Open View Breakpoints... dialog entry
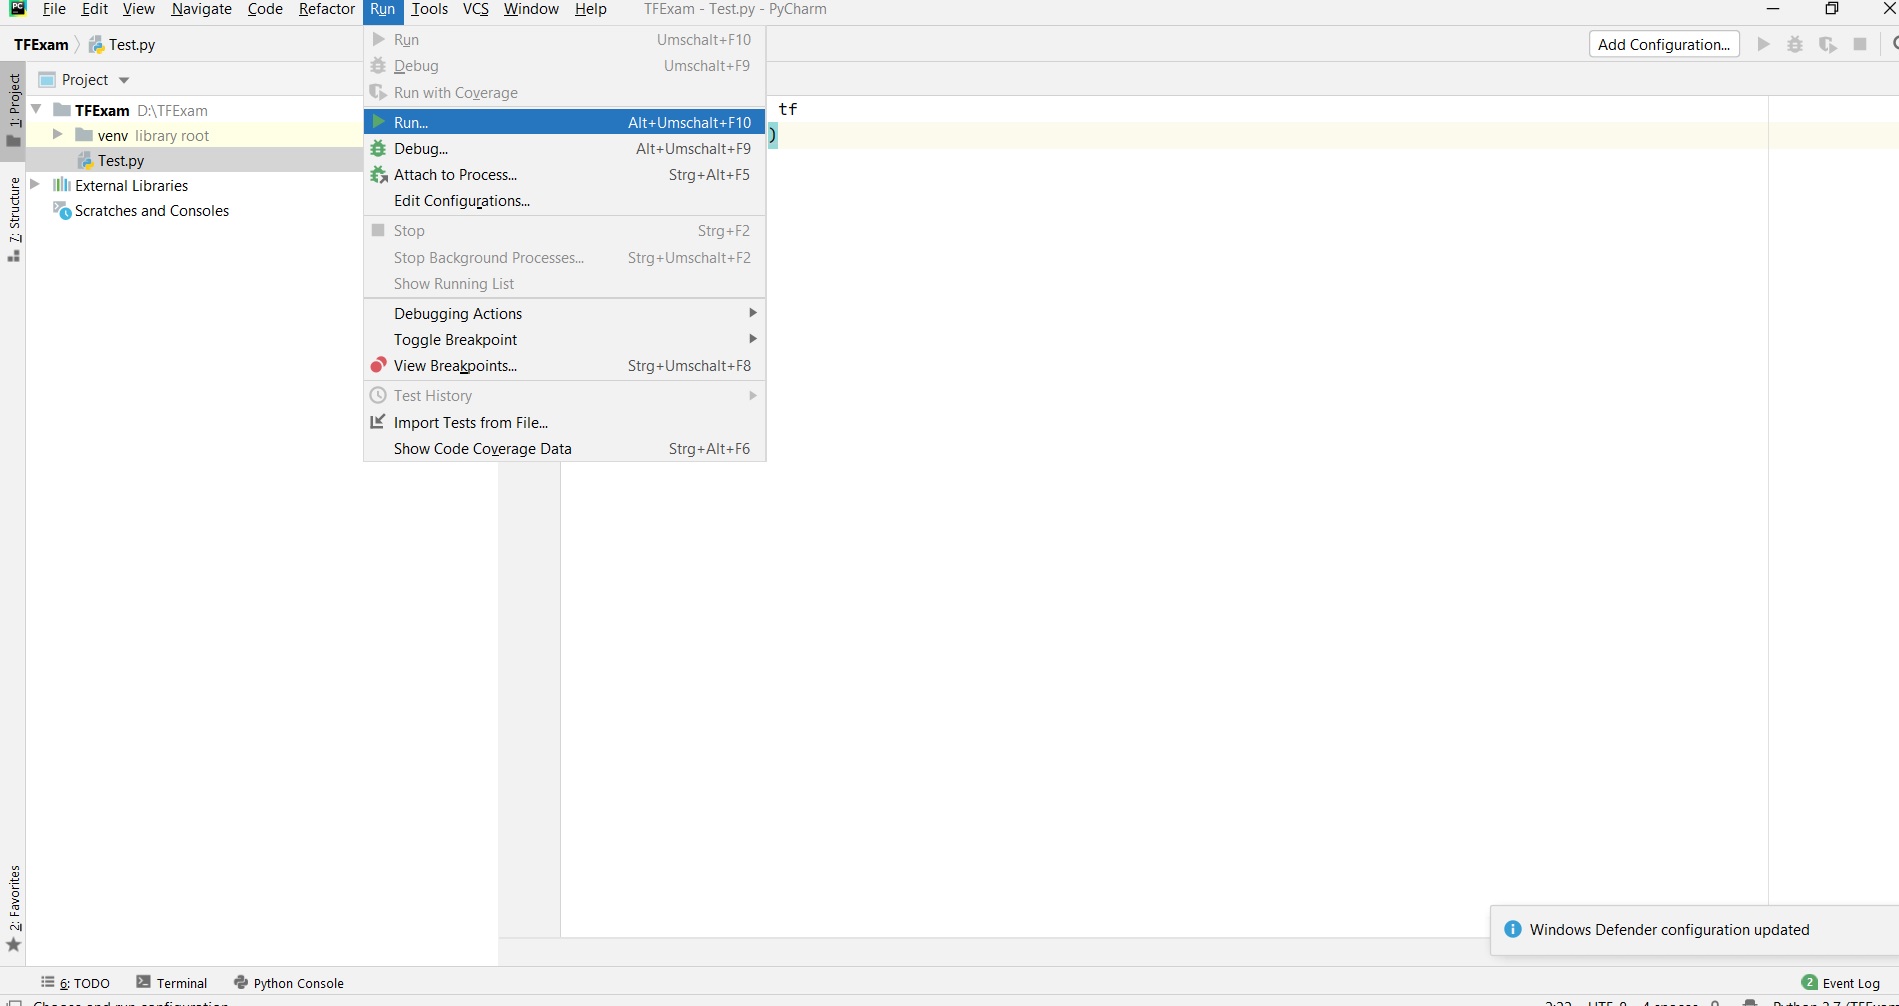 point(564,365)
